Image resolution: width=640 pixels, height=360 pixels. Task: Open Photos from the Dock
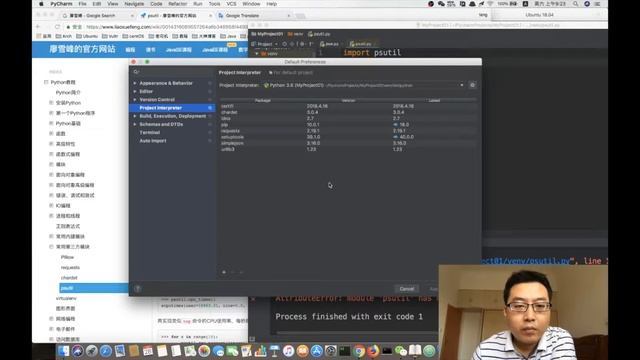(204, 351)
